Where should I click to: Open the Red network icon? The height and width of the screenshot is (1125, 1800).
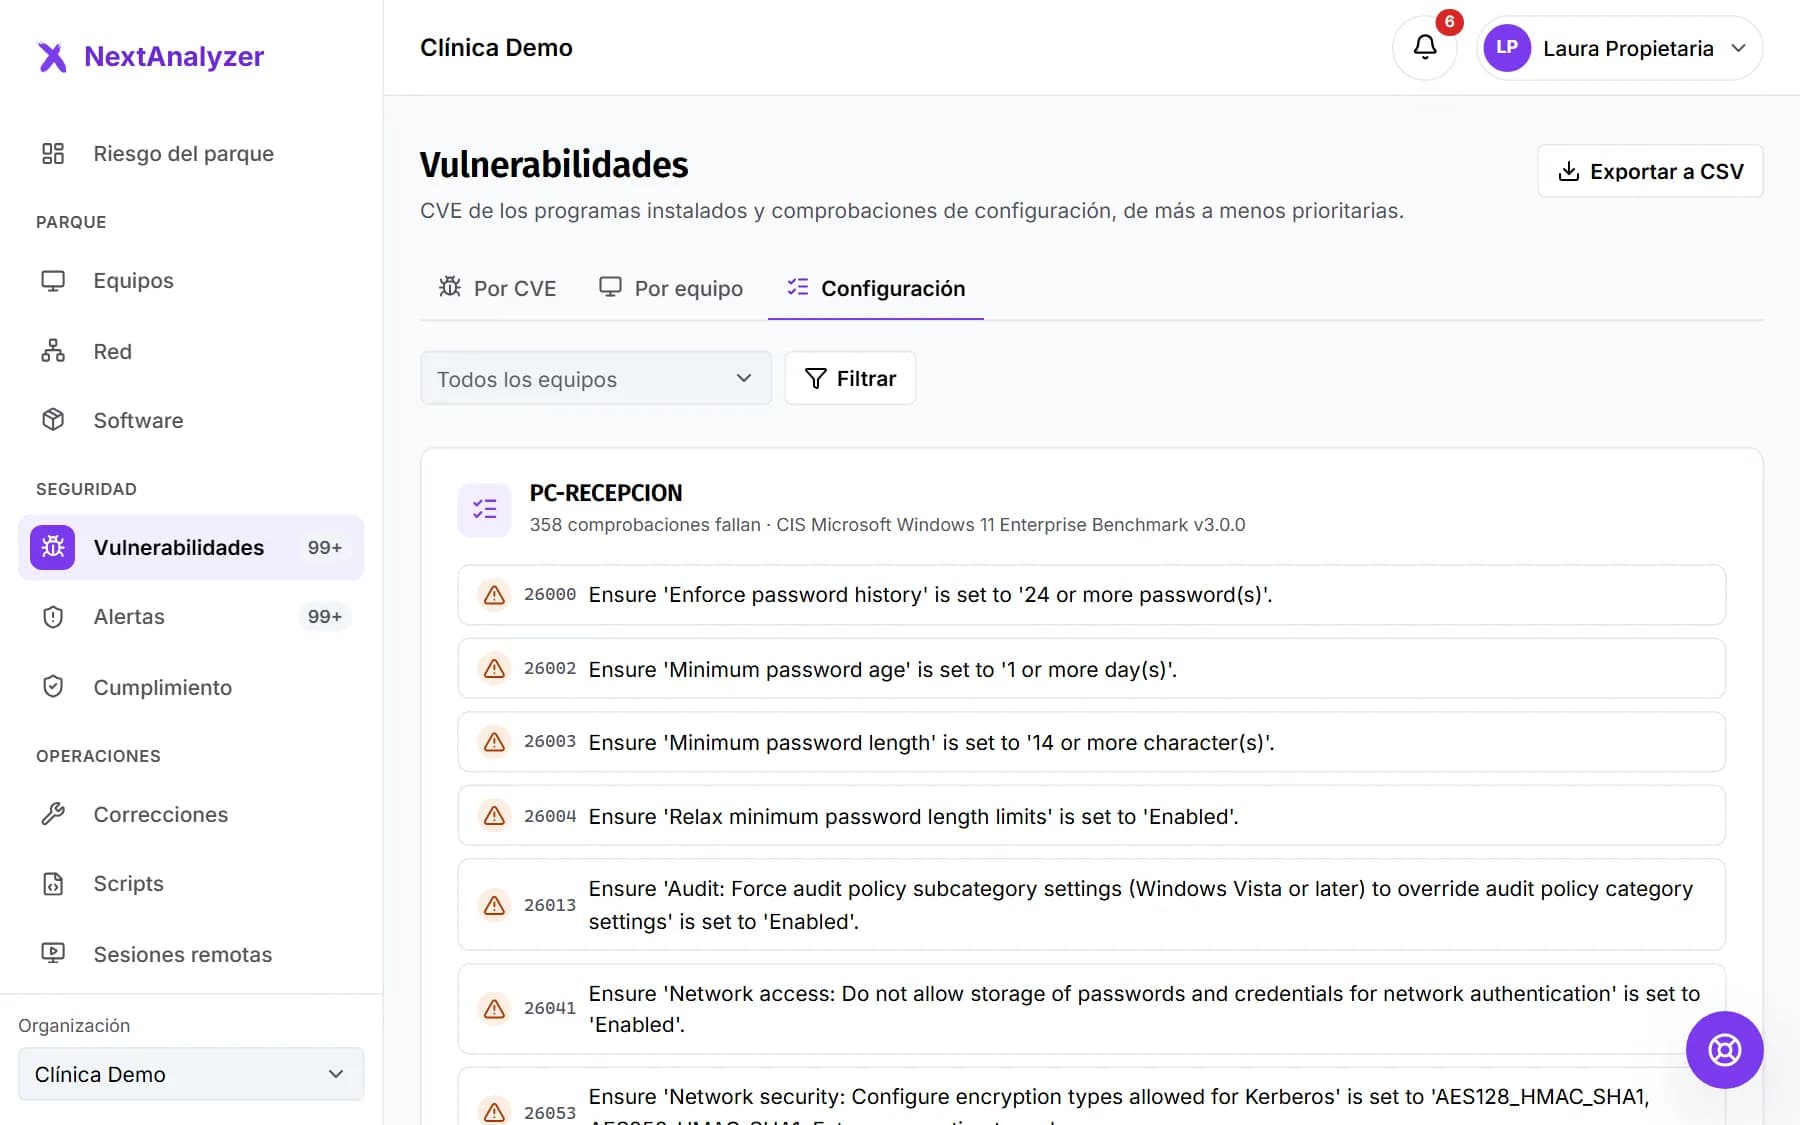click(53, 351)
